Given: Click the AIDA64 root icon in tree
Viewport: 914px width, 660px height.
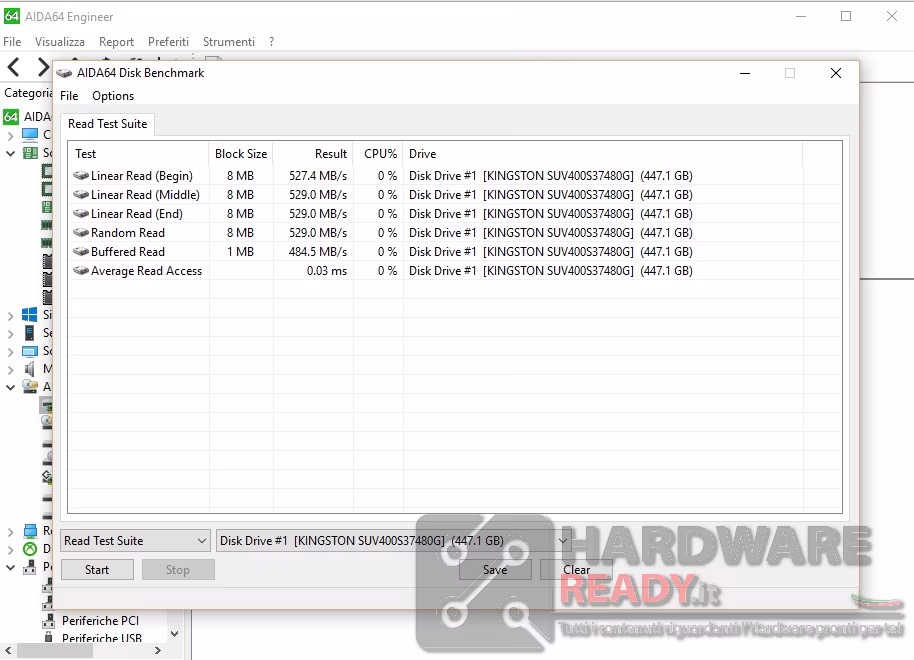Looking at the screenshot, I should point(11,117).
